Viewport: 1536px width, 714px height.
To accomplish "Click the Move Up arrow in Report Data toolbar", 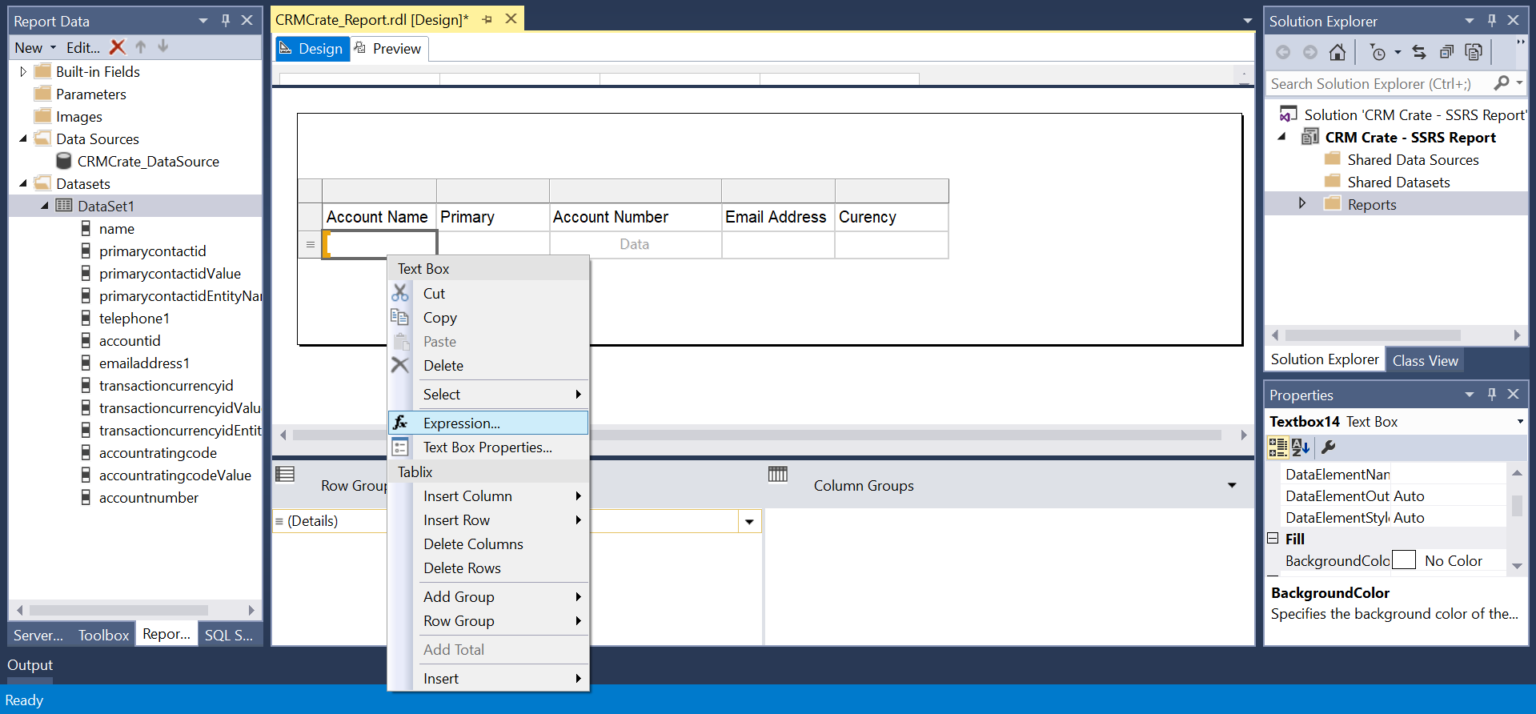I will 140,47.
